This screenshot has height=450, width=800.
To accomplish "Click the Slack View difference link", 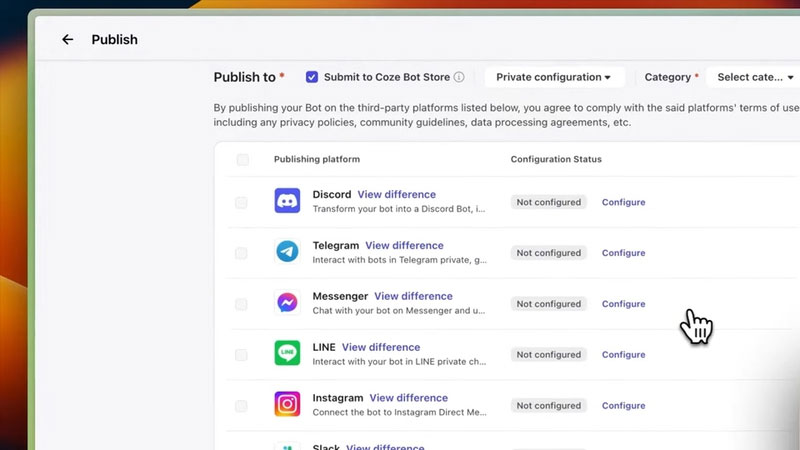I will click(384, 446).
